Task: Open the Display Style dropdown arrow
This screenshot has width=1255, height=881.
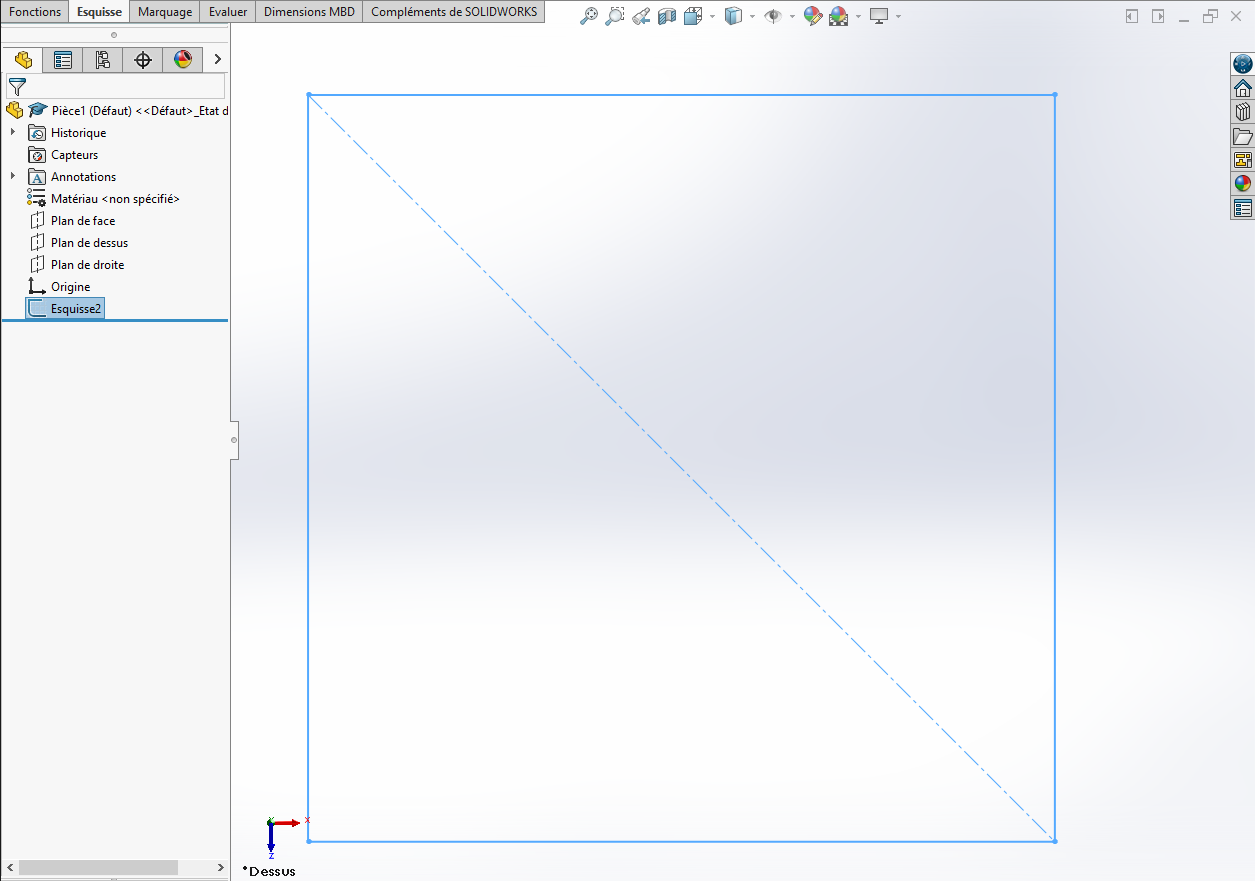Action: coord(753,17)
